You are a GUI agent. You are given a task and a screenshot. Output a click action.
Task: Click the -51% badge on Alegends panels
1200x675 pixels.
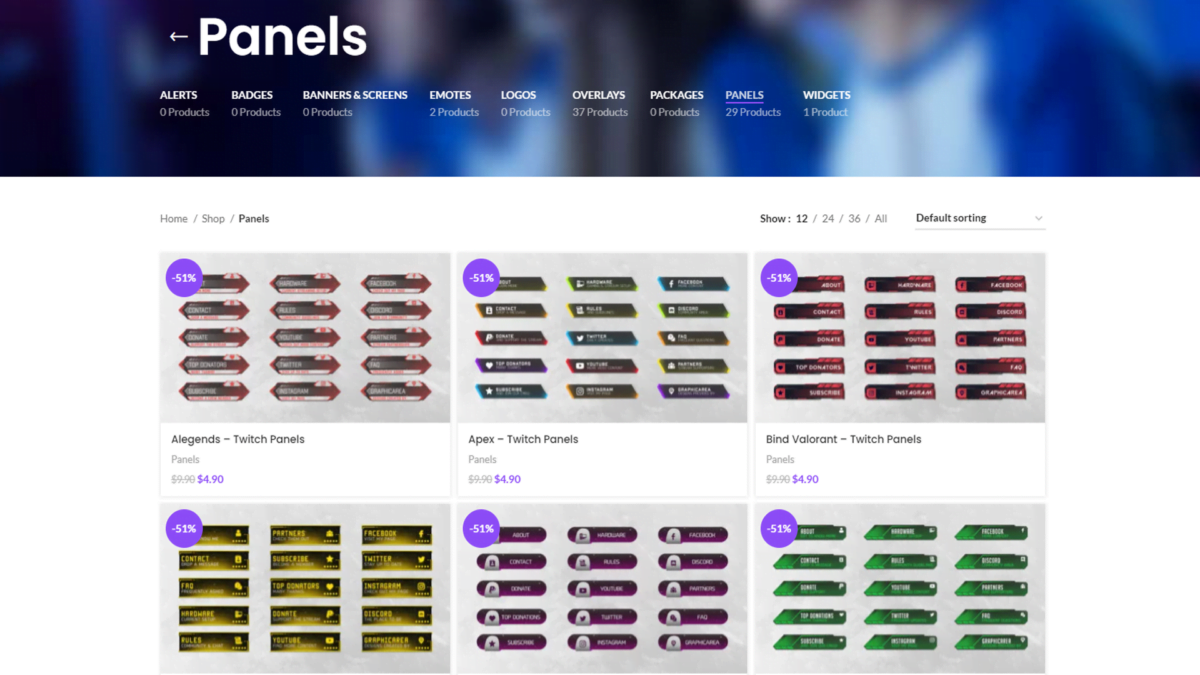(x=184, y=278)
